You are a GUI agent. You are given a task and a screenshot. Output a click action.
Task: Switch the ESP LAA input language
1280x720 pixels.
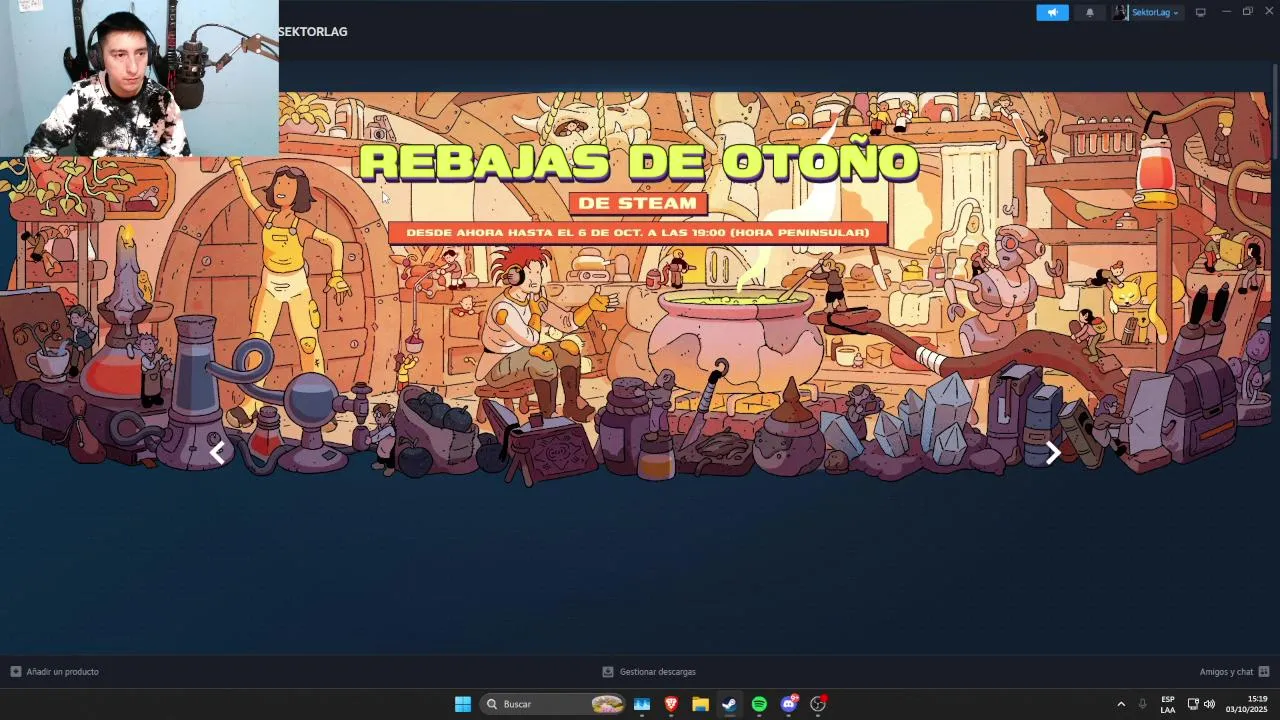point(1168,704)
